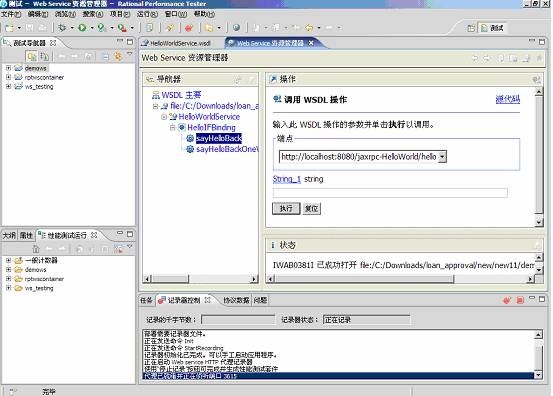Open the 运行 menu
This screenshot has height=396, width=553.
coord(147,14)
